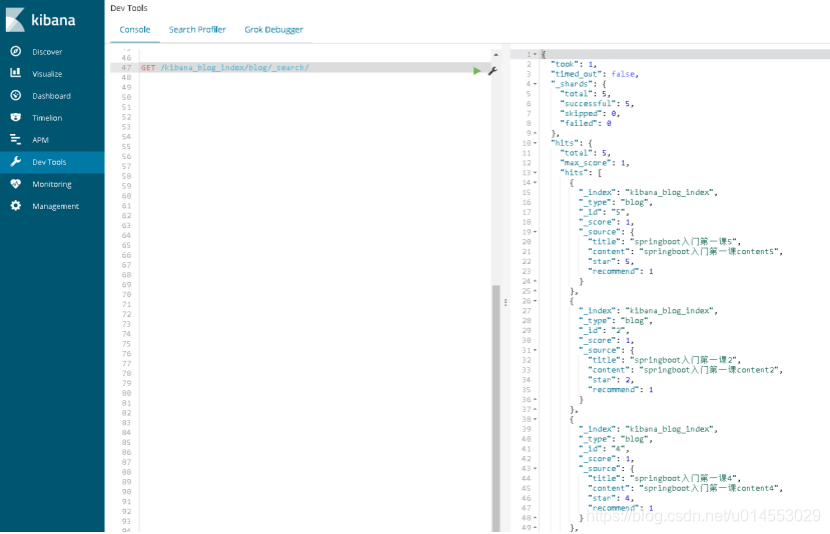Open Visualize bar chart icon
The image size is (830, 534).
16,73
